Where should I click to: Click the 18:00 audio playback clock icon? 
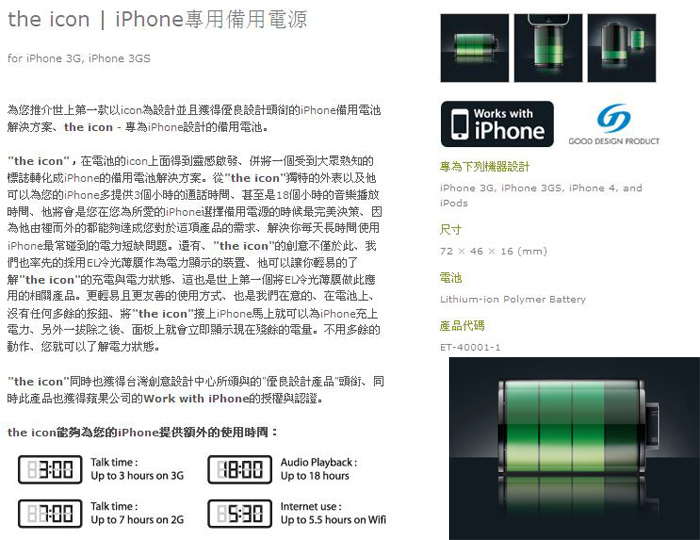tap(240, 469)
